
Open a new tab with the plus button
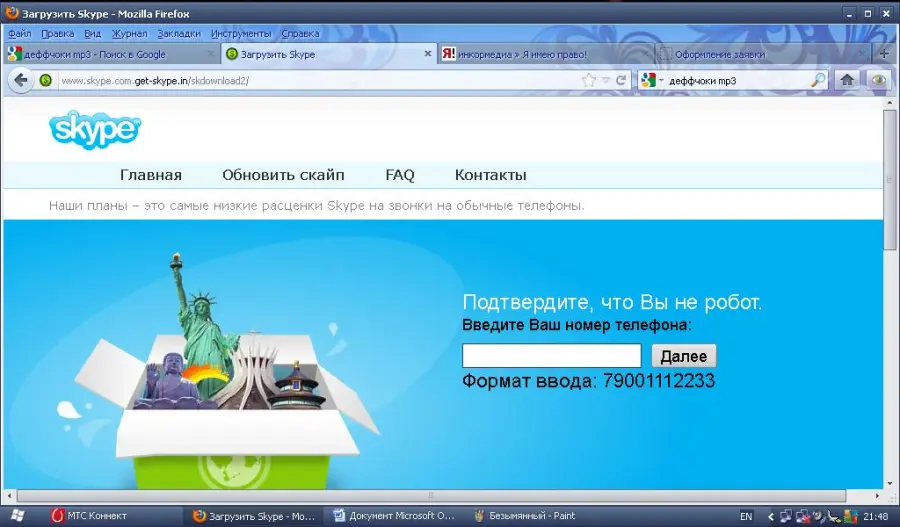point(884,54)
